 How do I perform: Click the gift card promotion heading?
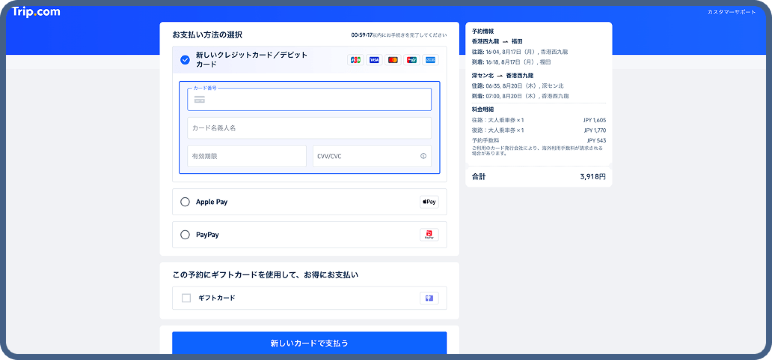[265, 275]
